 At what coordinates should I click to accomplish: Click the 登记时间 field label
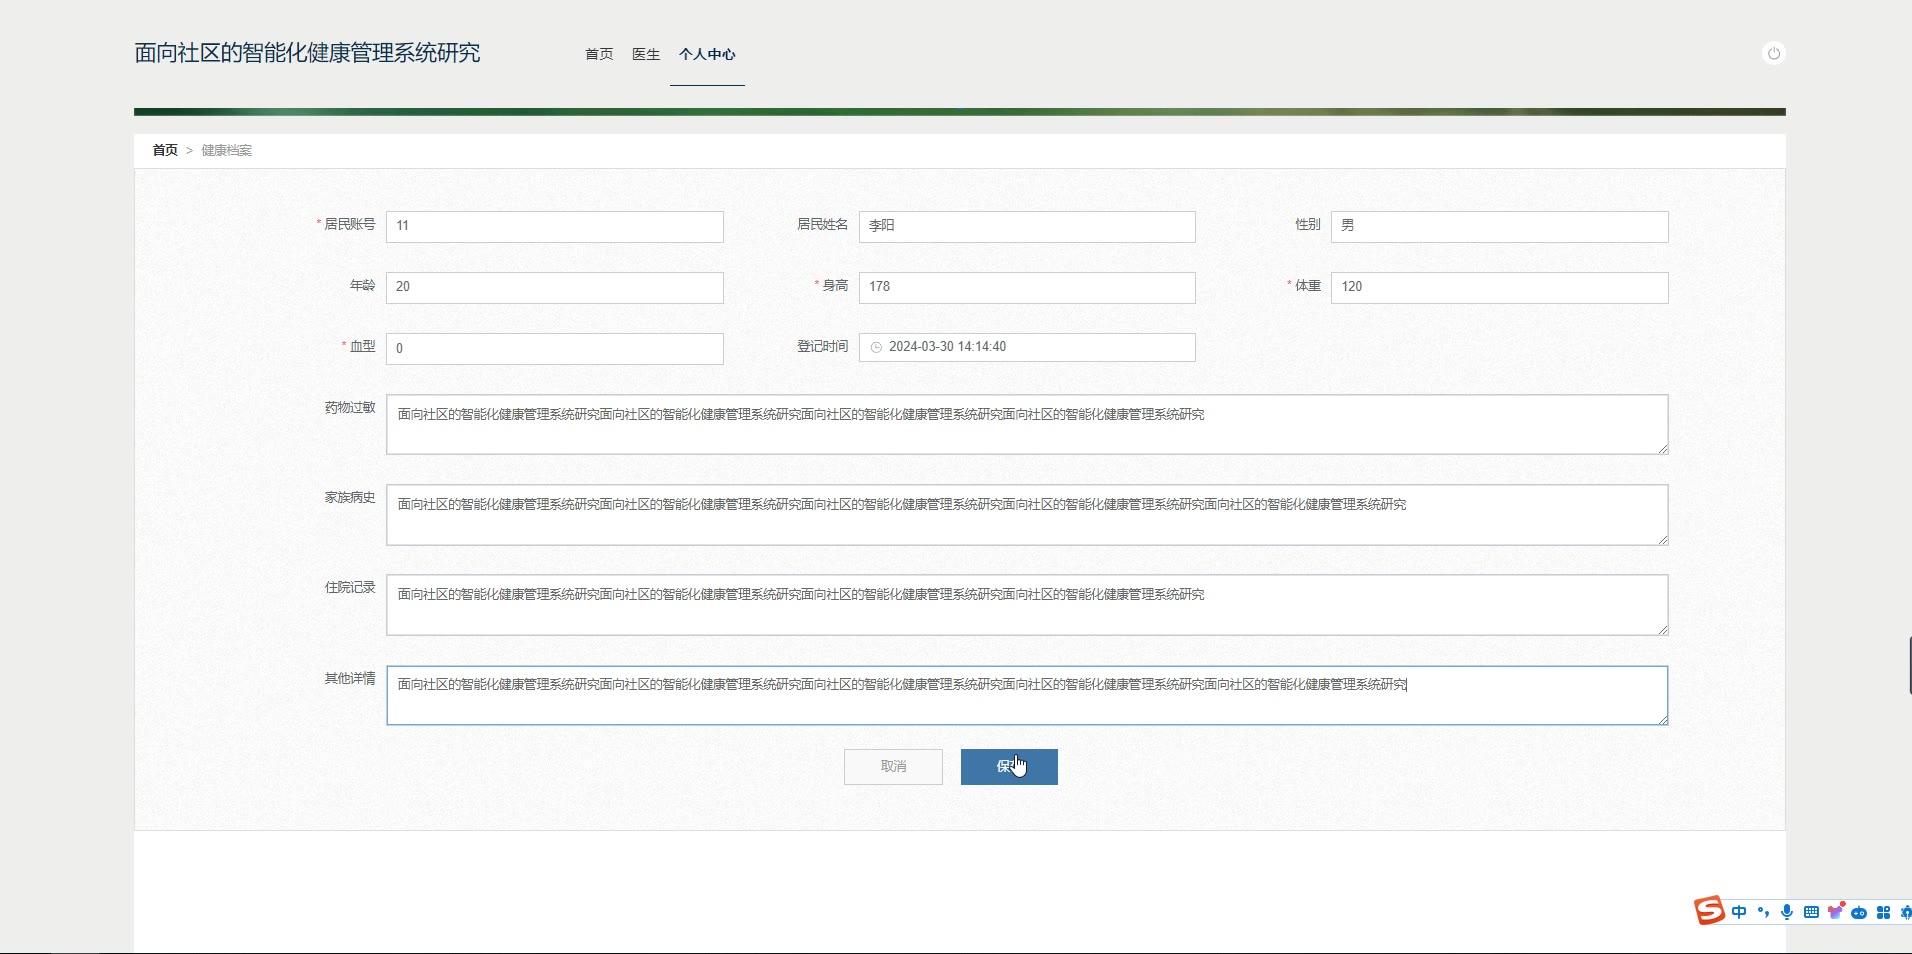point(822,346)
